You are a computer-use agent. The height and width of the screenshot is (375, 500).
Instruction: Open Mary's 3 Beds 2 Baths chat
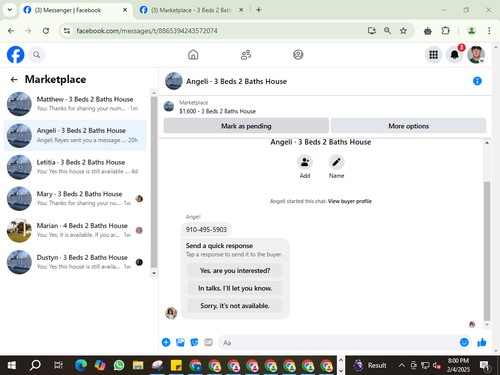click(75, 199)
